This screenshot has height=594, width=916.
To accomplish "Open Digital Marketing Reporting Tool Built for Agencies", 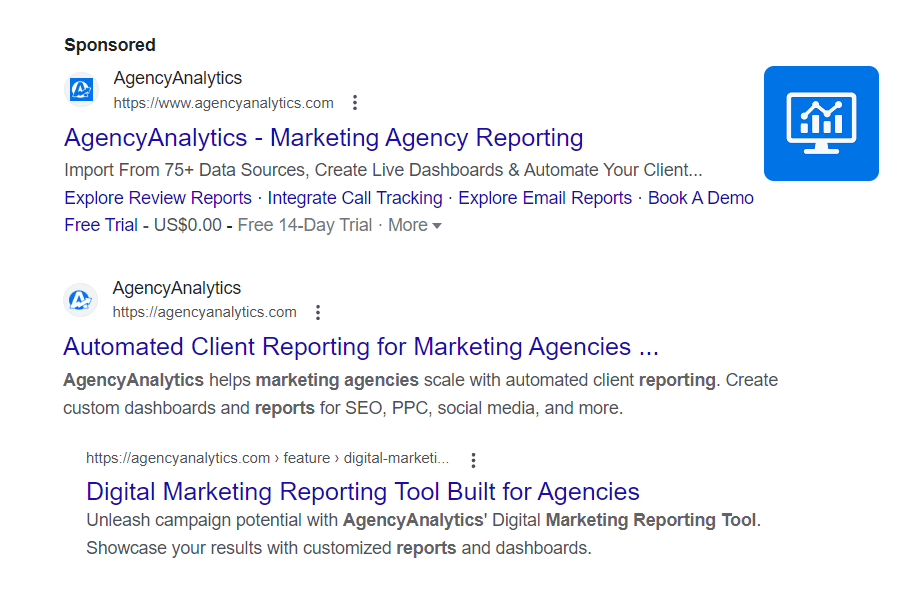I will (362, 491).
